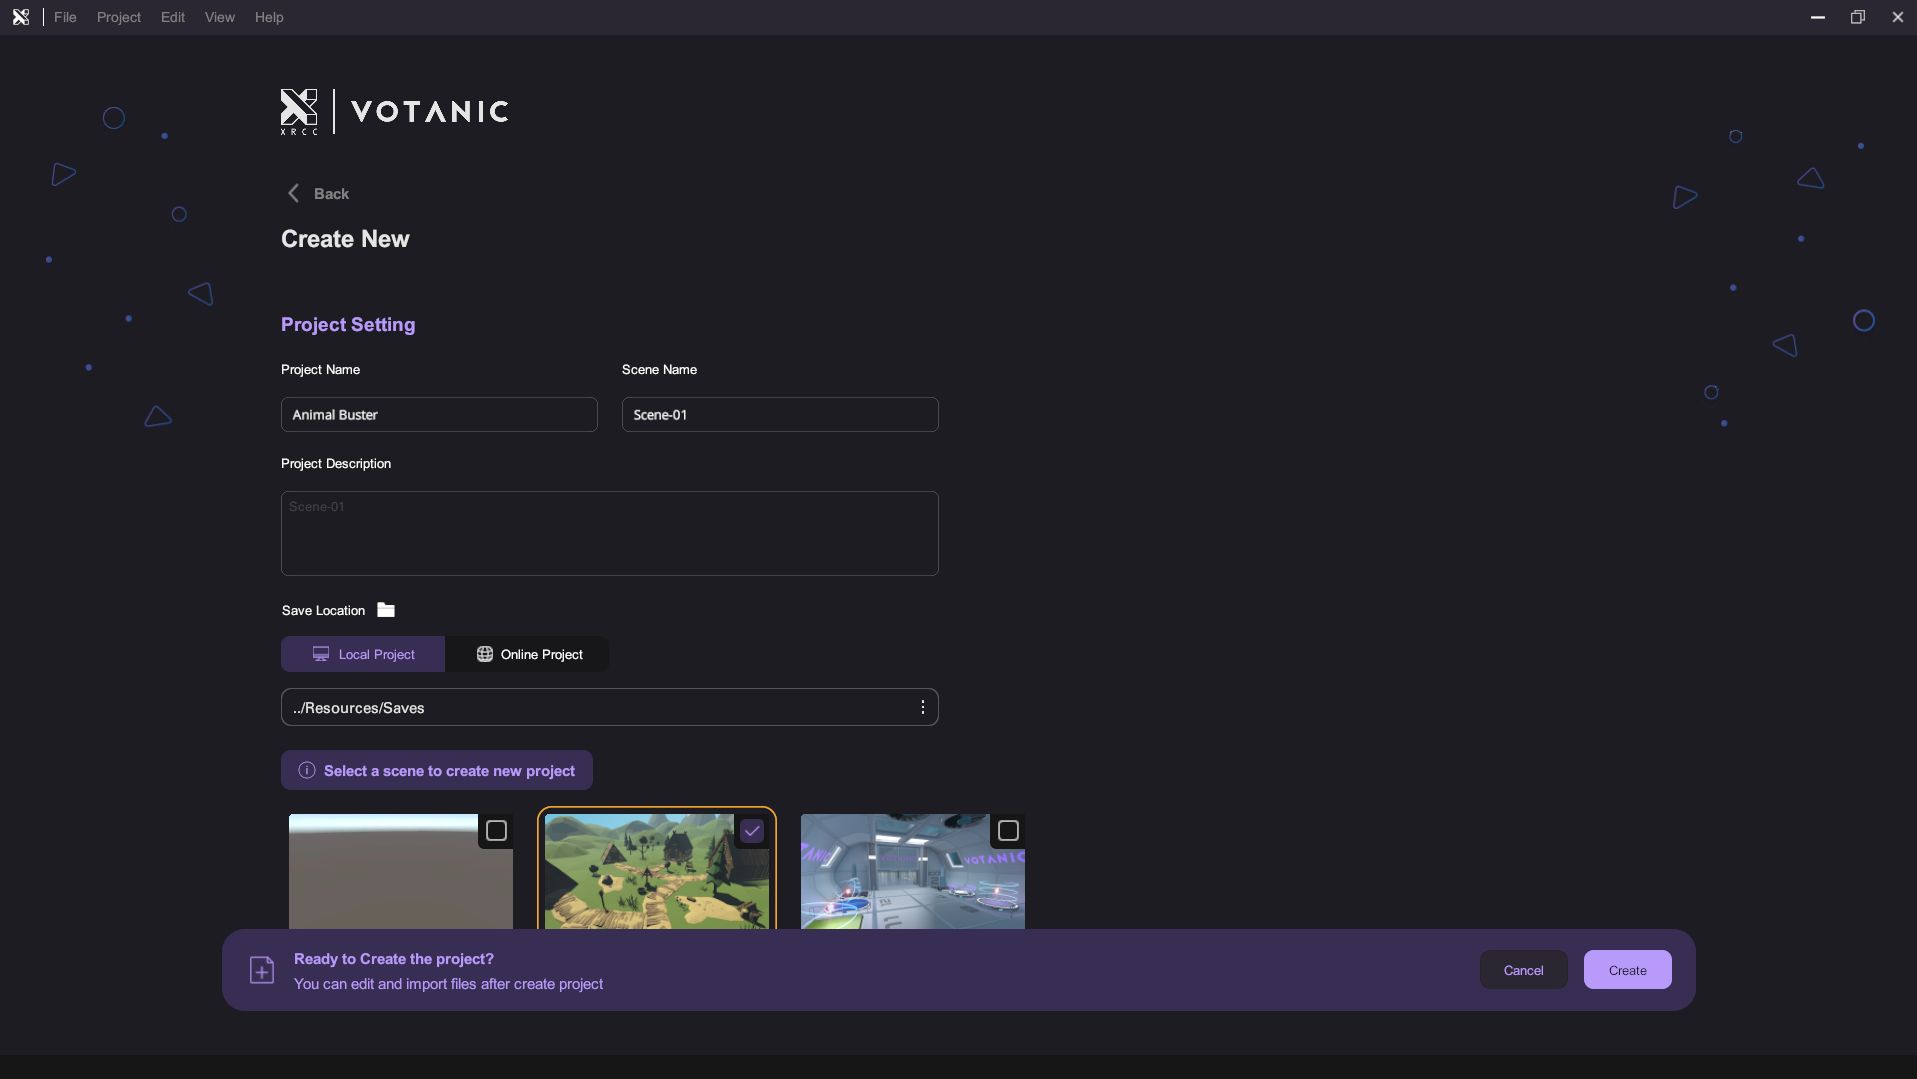Minimize the Votanic window

pyautogui.click(x=1817, y=17)
